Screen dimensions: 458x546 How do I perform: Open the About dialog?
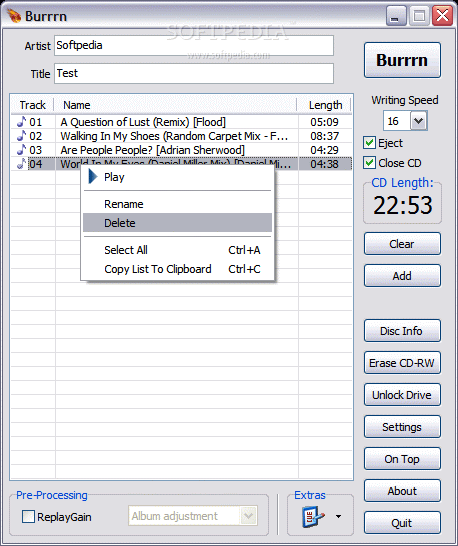pos(402,491)
